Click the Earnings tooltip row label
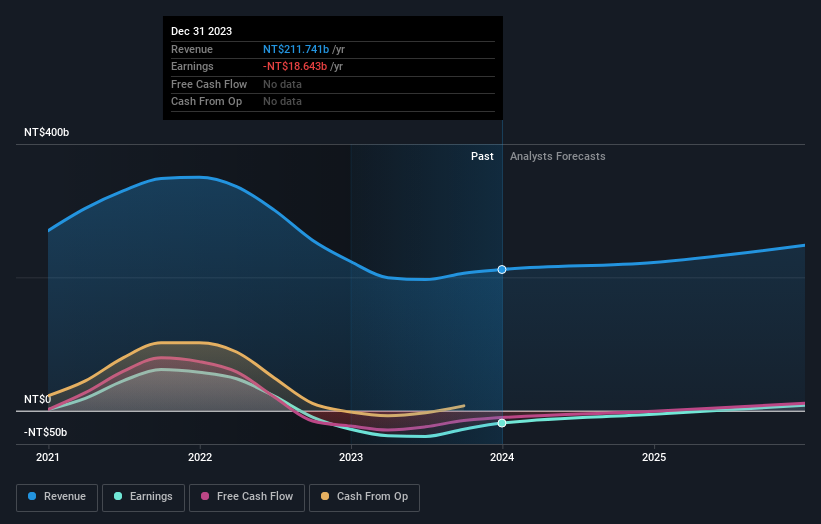The image size is (821, 524). coord(192,66)
